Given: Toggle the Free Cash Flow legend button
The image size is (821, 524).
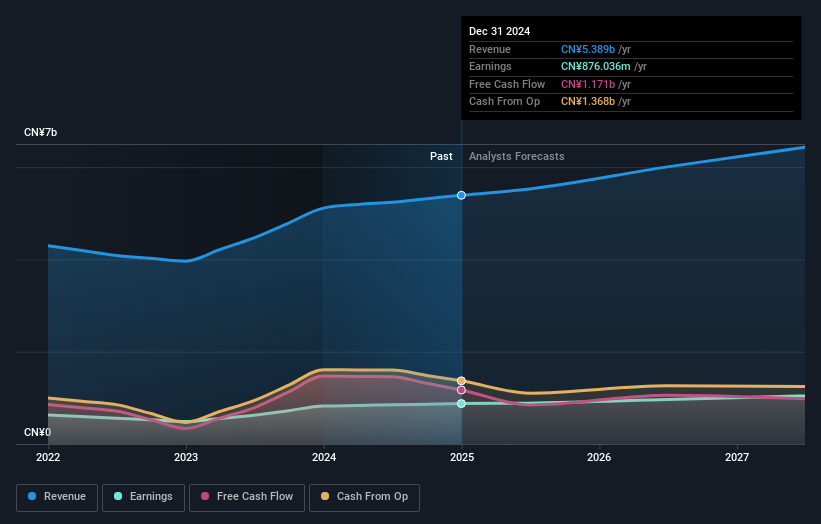Looking at the screenshot, I should tap(247, 497).
